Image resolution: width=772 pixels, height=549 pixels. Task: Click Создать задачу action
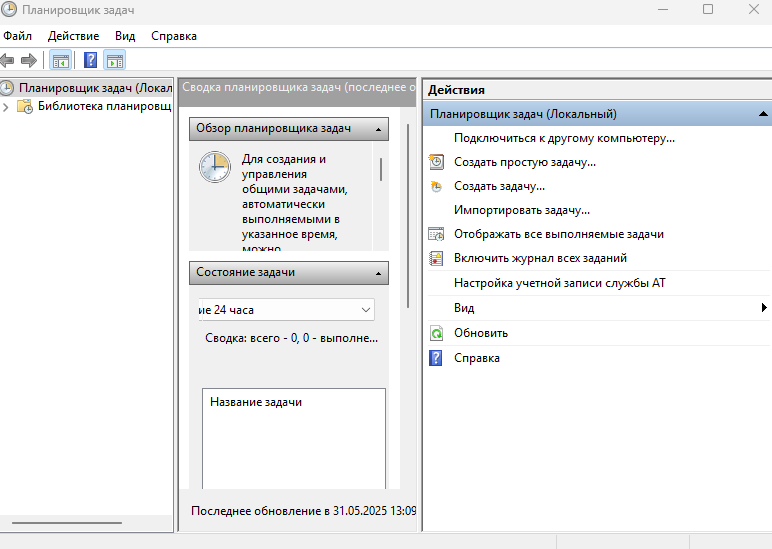499,187
